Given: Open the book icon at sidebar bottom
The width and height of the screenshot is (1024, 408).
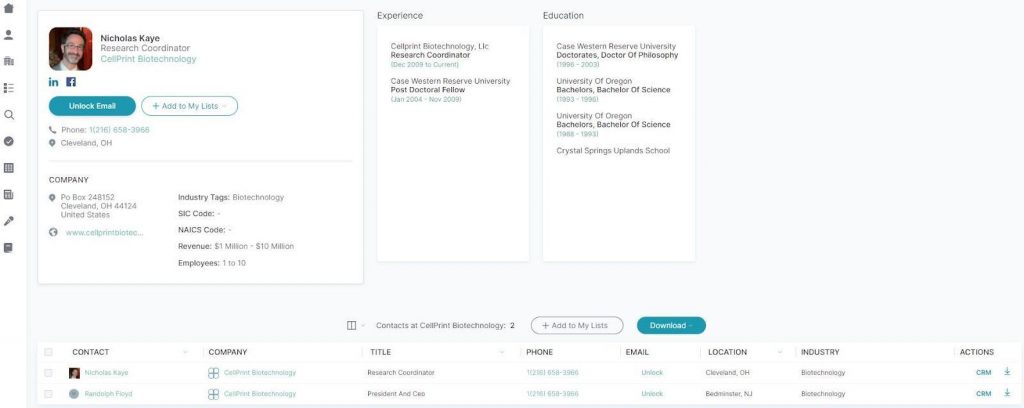Looking at the screenshot, I should [x=8, y=248].
